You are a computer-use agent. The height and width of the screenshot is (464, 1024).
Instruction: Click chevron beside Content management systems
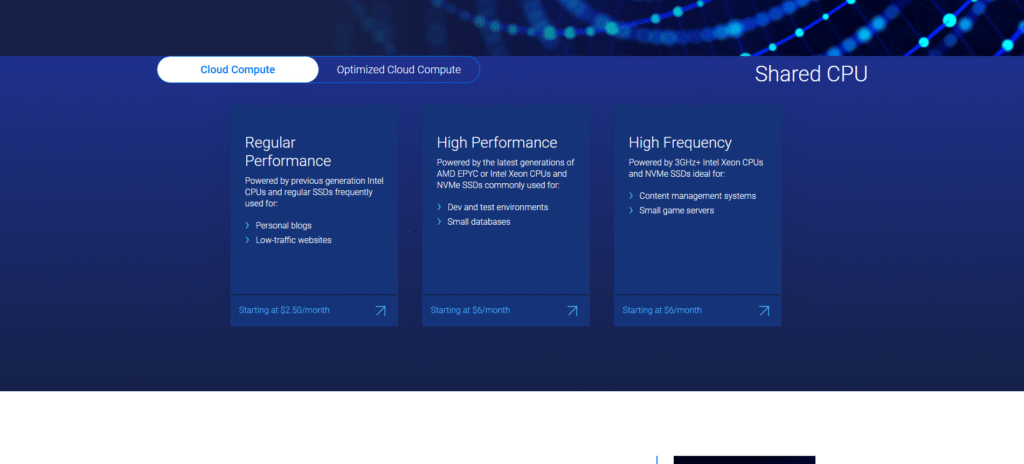(x=632, y=196)
